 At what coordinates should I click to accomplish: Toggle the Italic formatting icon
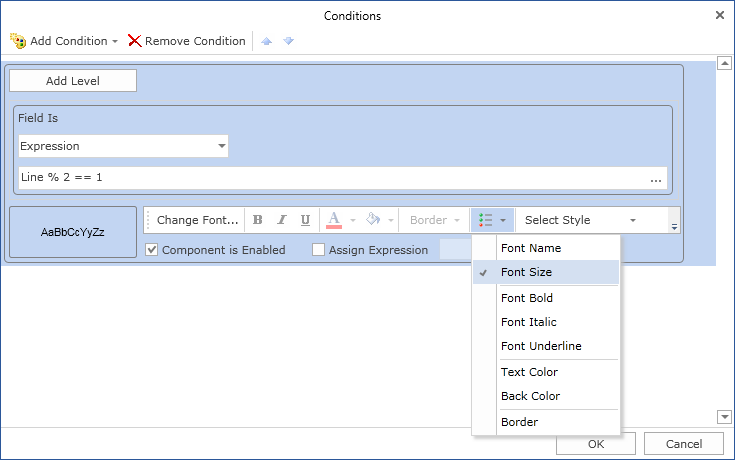pyautogui.click(x=281, y=220)
